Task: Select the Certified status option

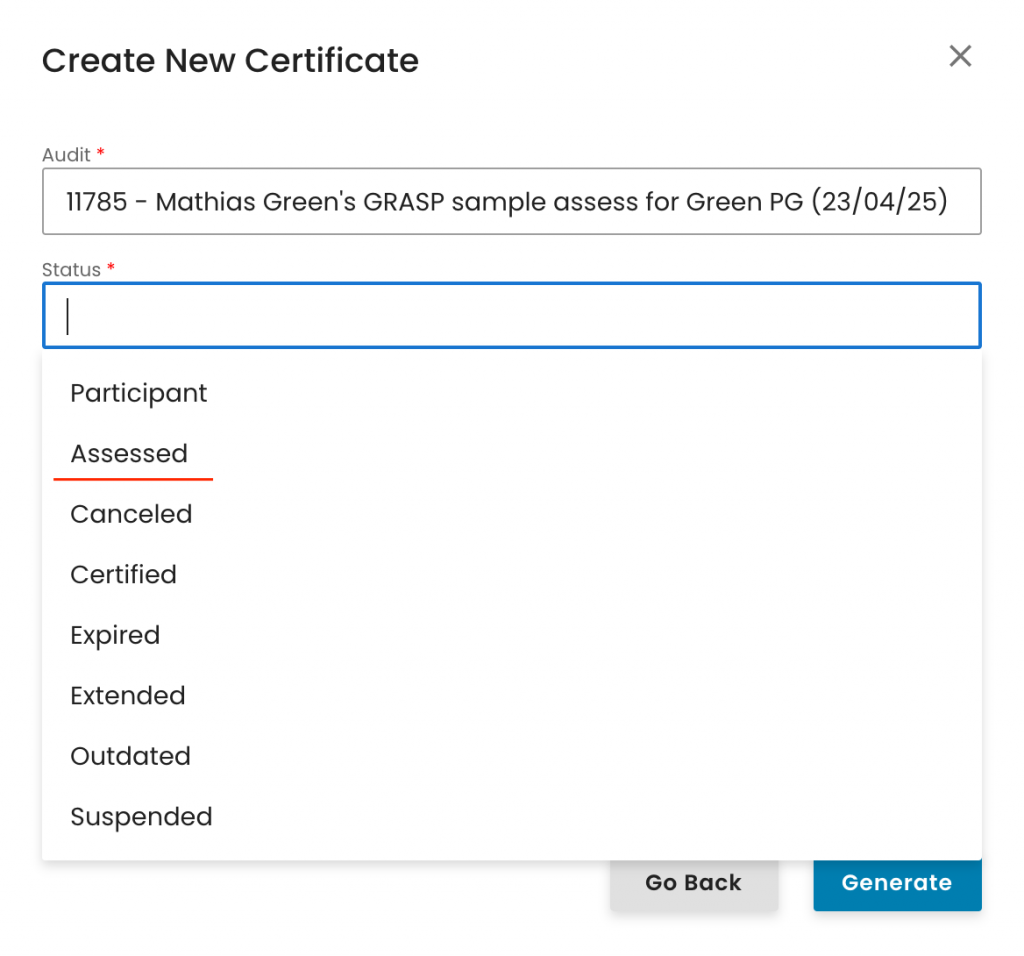Action: [123, 575]
